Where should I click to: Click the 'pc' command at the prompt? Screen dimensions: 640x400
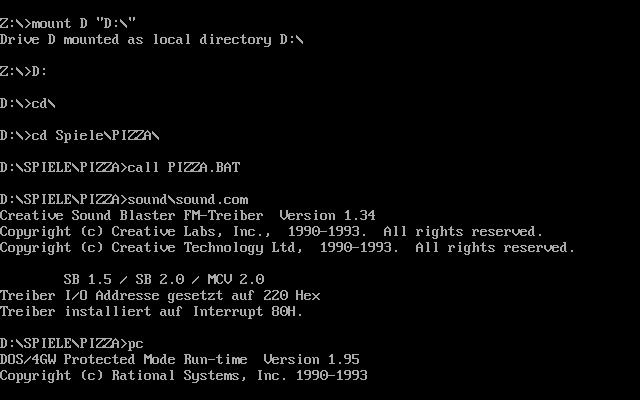point(136,344)
